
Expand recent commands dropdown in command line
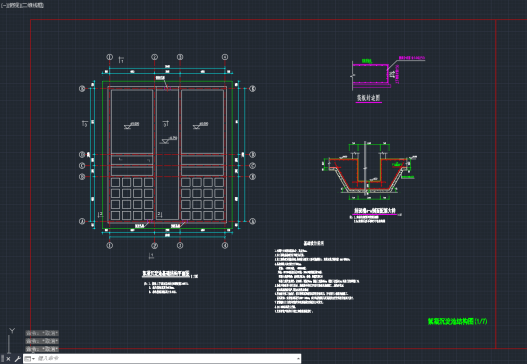click(30, 359)
